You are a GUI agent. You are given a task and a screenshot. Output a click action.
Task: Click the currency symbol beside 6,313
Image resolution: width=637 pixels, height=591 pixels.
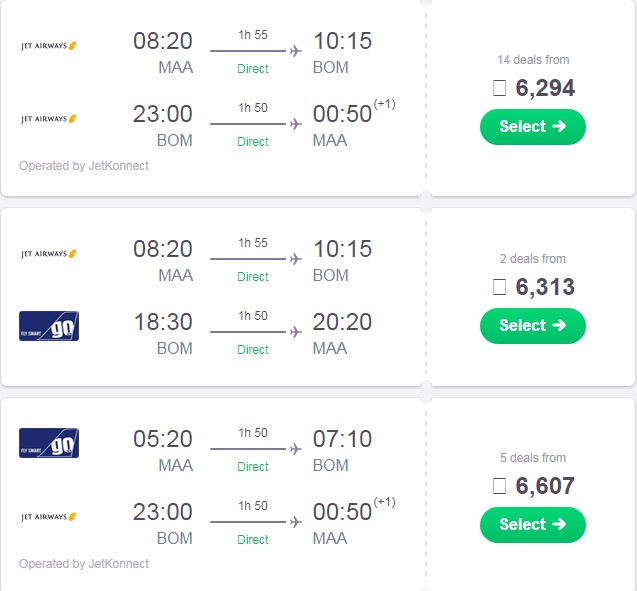[x=499, y=287]
